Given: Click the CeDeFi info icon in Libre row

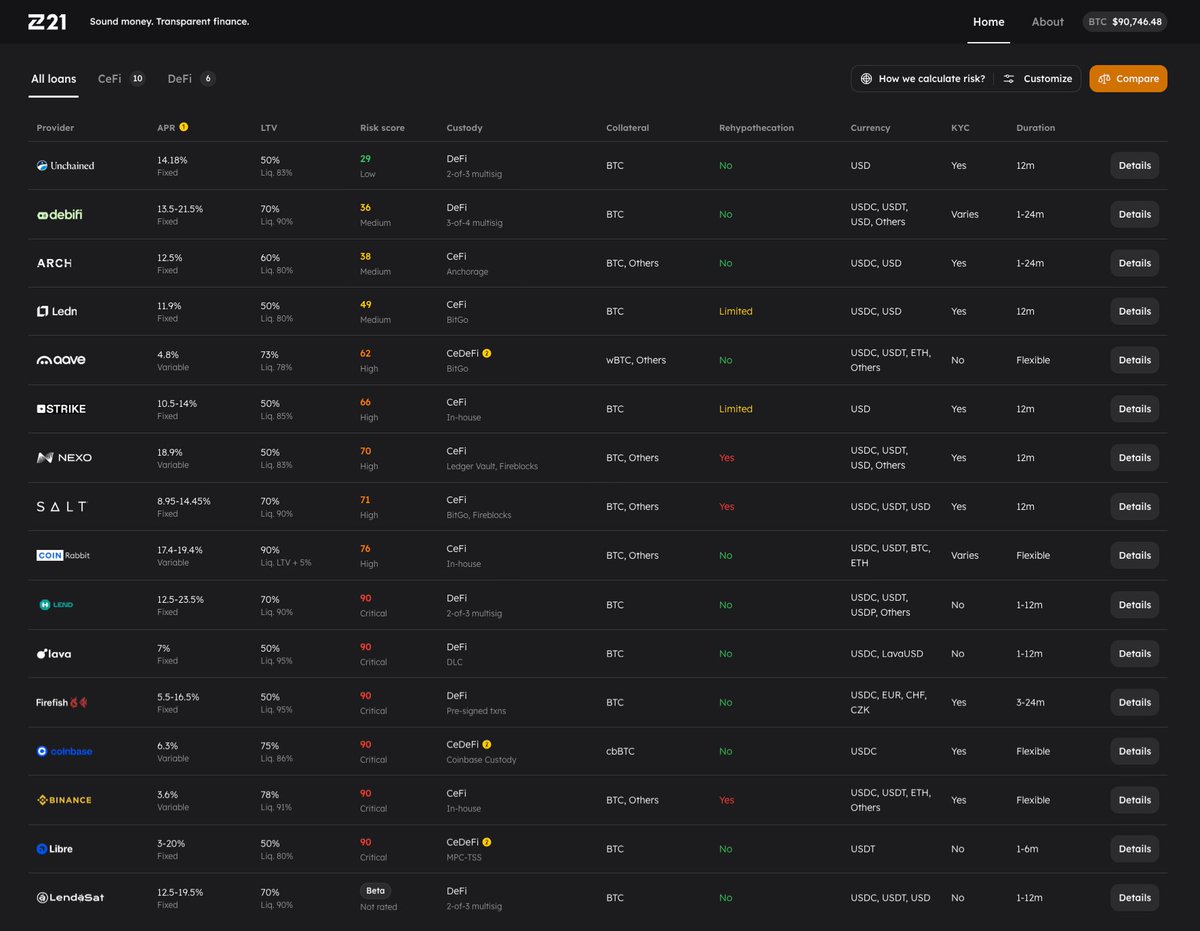Looking at the screenshot, I should 487,842.
